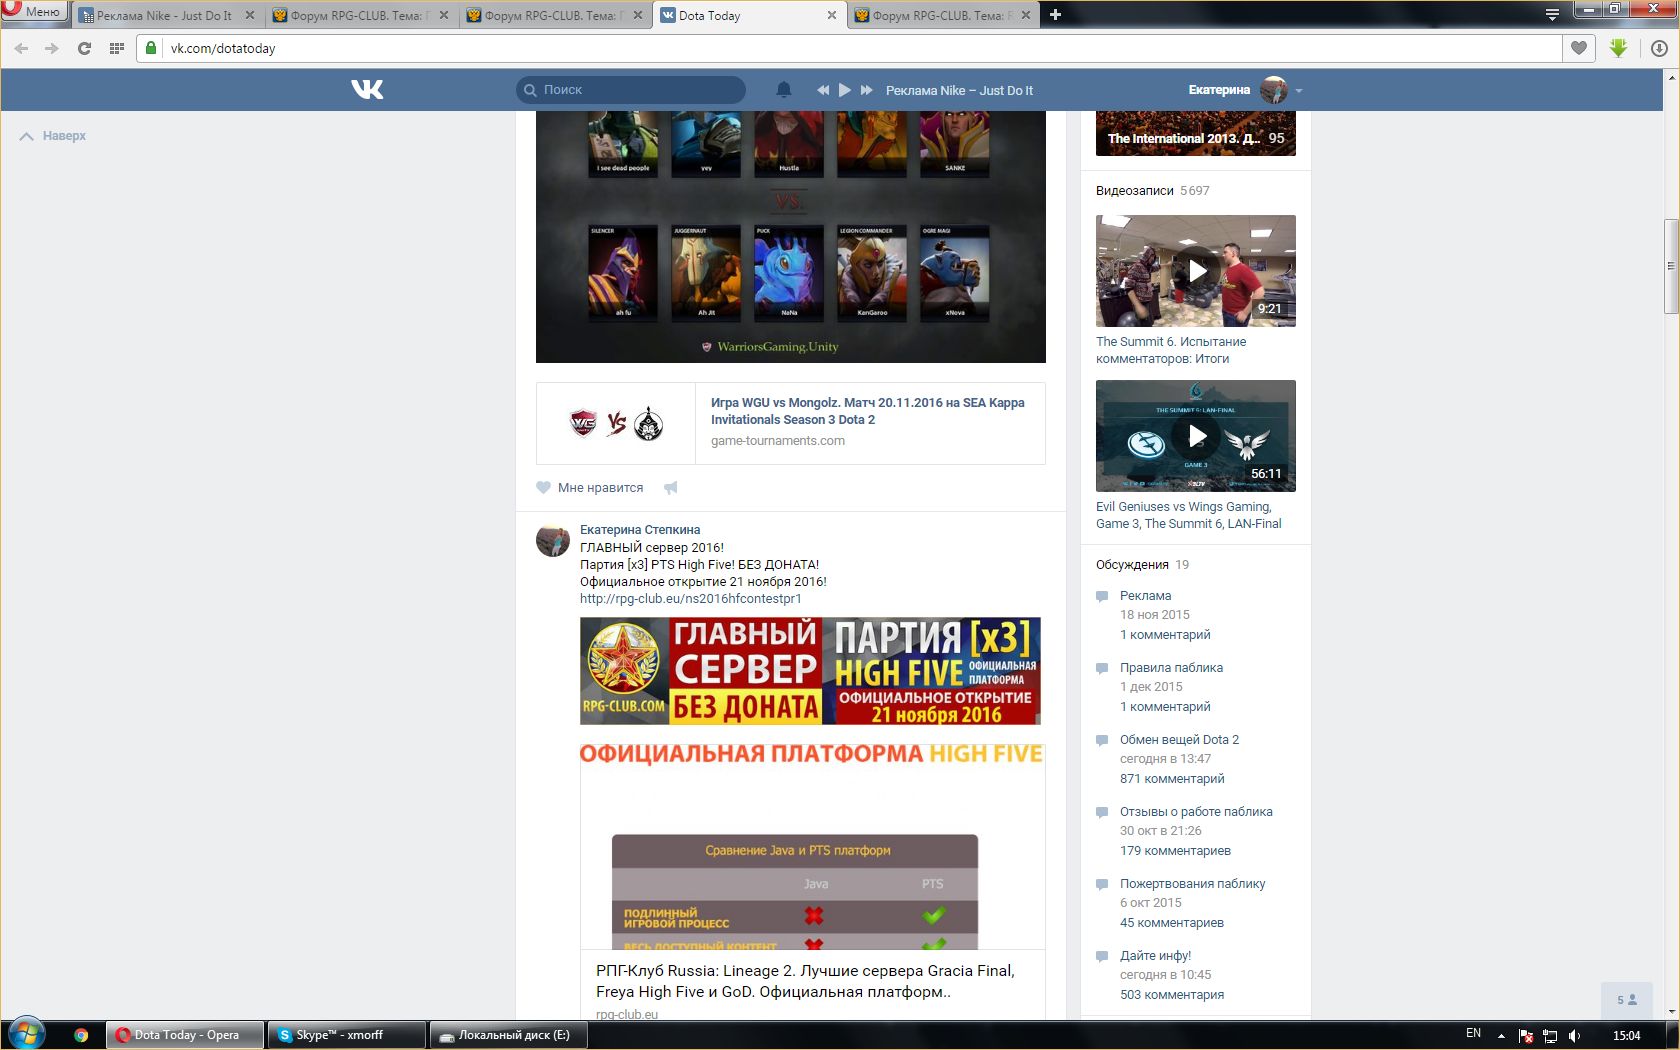
Task: Open Екатерина Степкина's avatar on the post
Action: click(553, 540)
